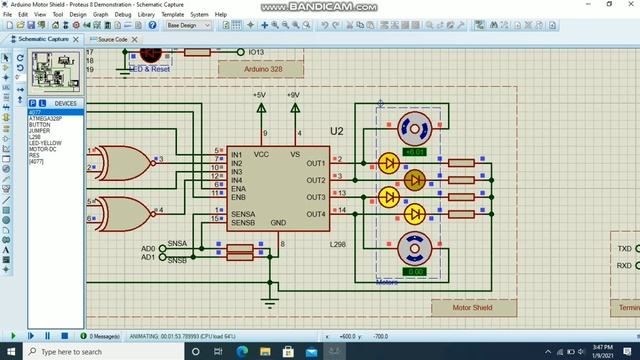Open the Graph menu
This screenshot has width=640, height=360.
[100, 14]
